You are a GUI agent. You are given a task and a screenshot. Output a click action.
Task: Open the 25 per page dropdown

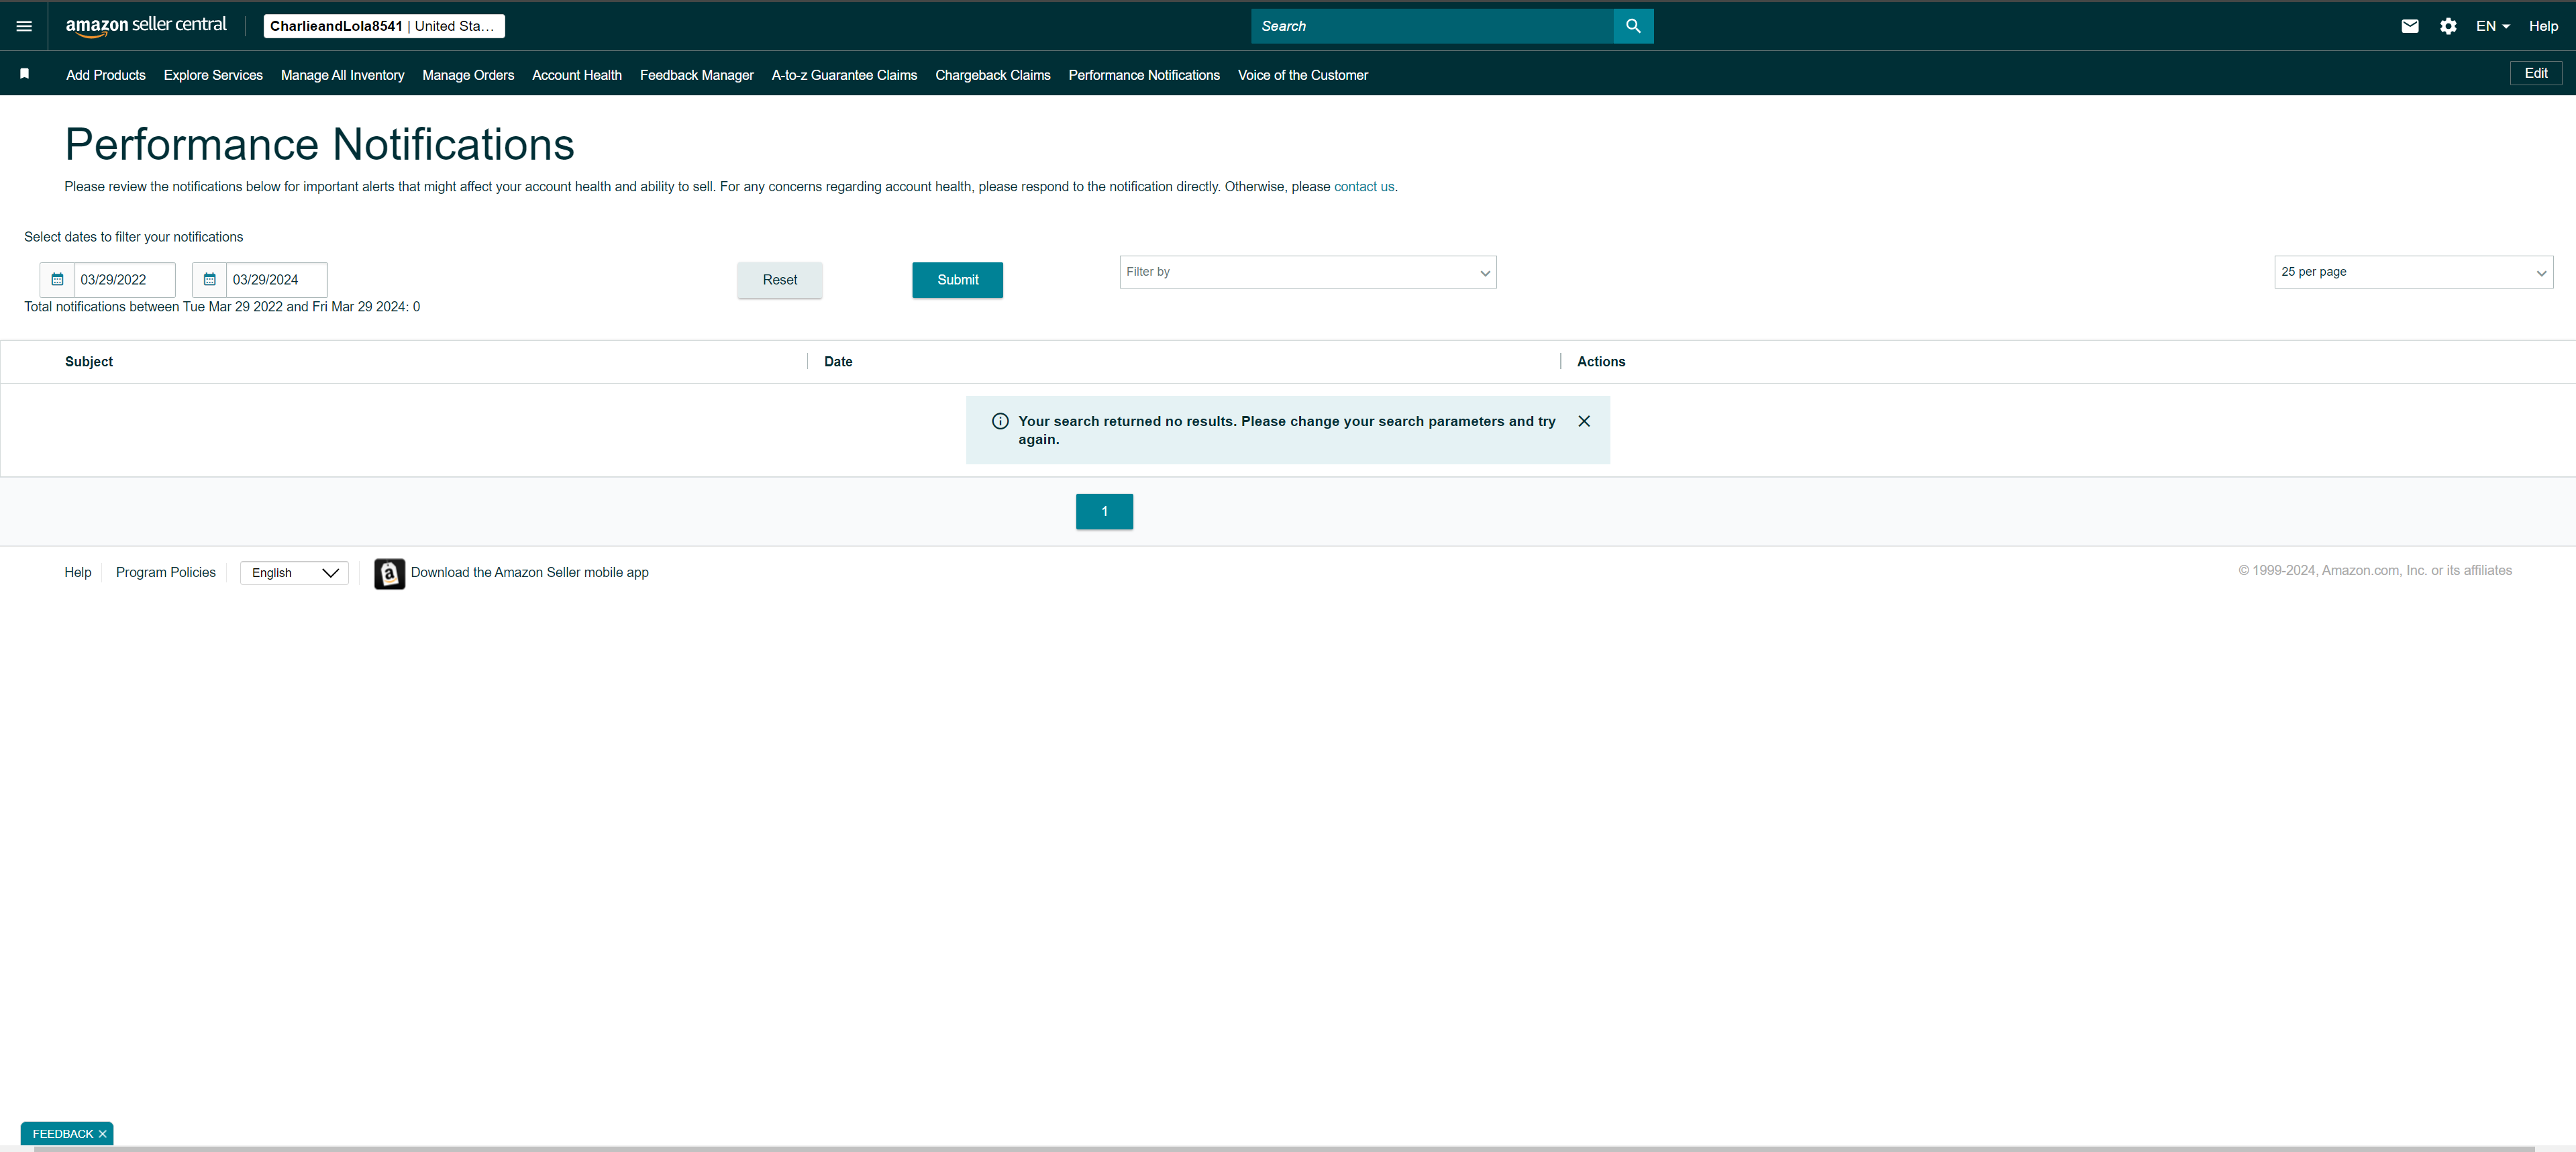(2413, 272)
